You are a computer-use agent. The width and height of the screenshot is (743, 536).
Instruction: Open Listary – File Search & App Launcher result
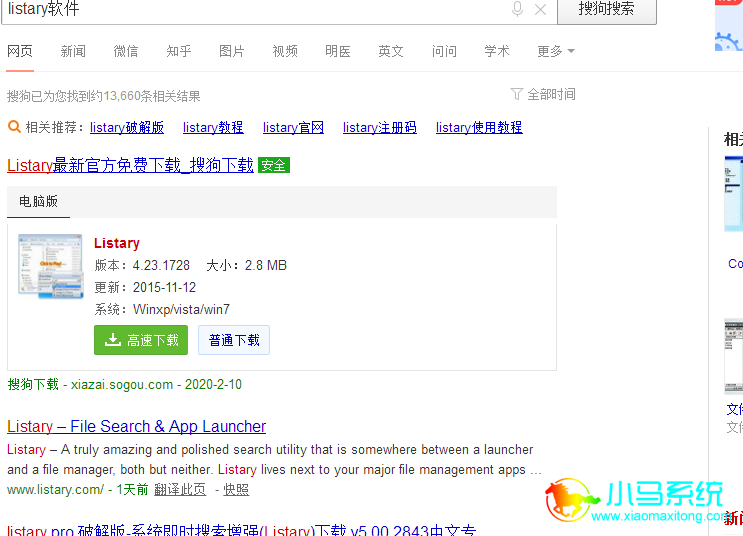click(136, 427)
